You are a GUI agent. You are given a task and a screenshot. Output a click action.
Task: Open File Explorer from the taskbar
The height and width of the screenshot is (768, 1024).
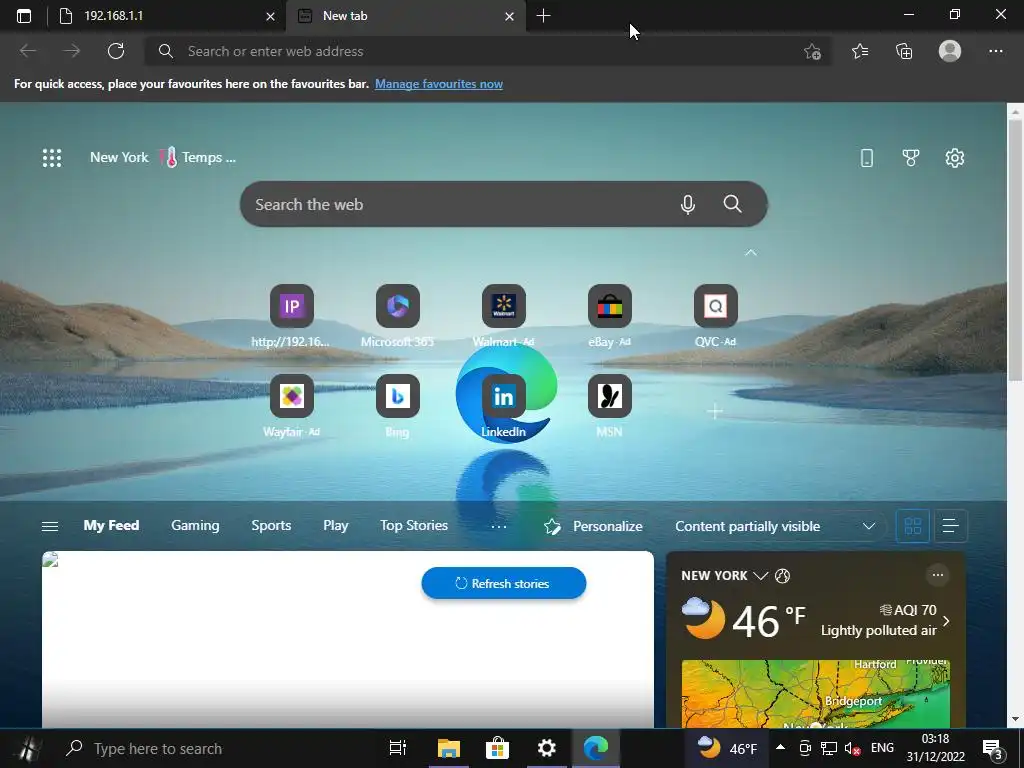point(448,748)
